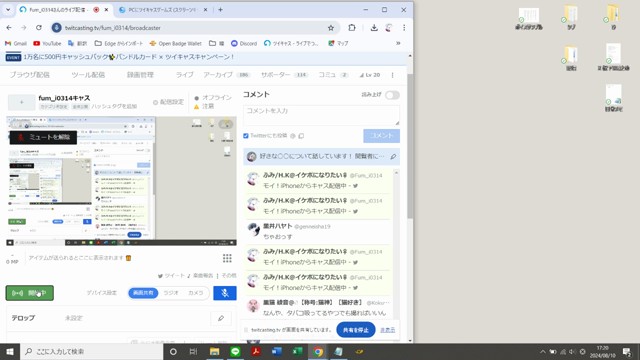The image size is (640, 360).
Task: Open the Gmail bookmark
Action: click(16, 43)
